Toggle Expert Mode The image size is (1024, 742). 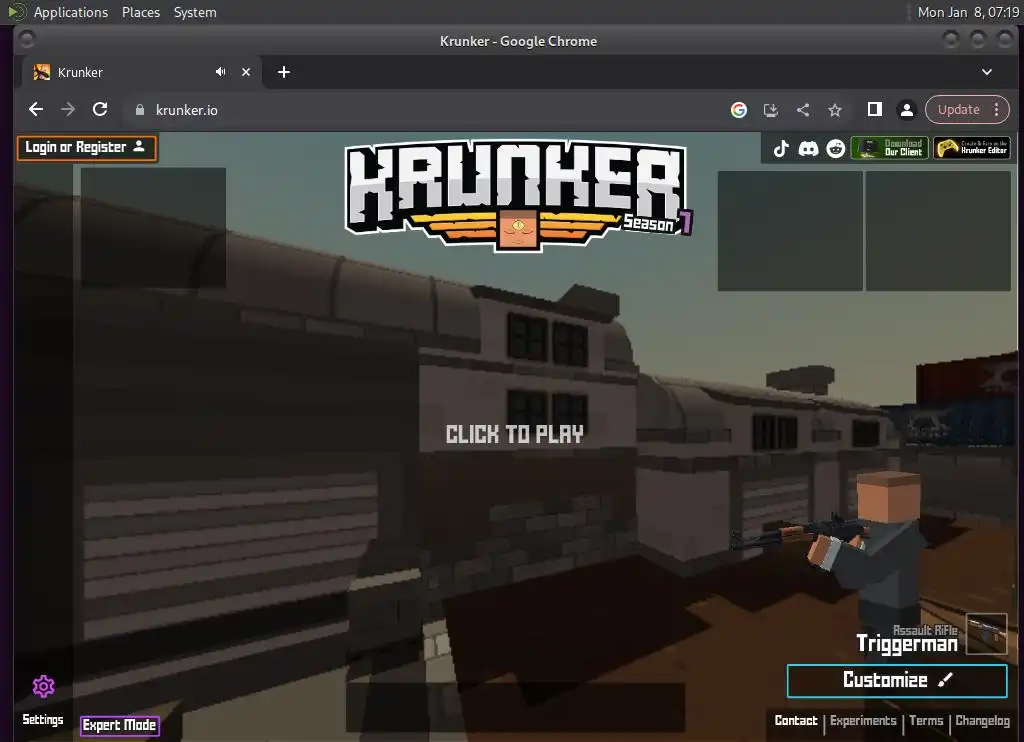[x=120, y=725]
